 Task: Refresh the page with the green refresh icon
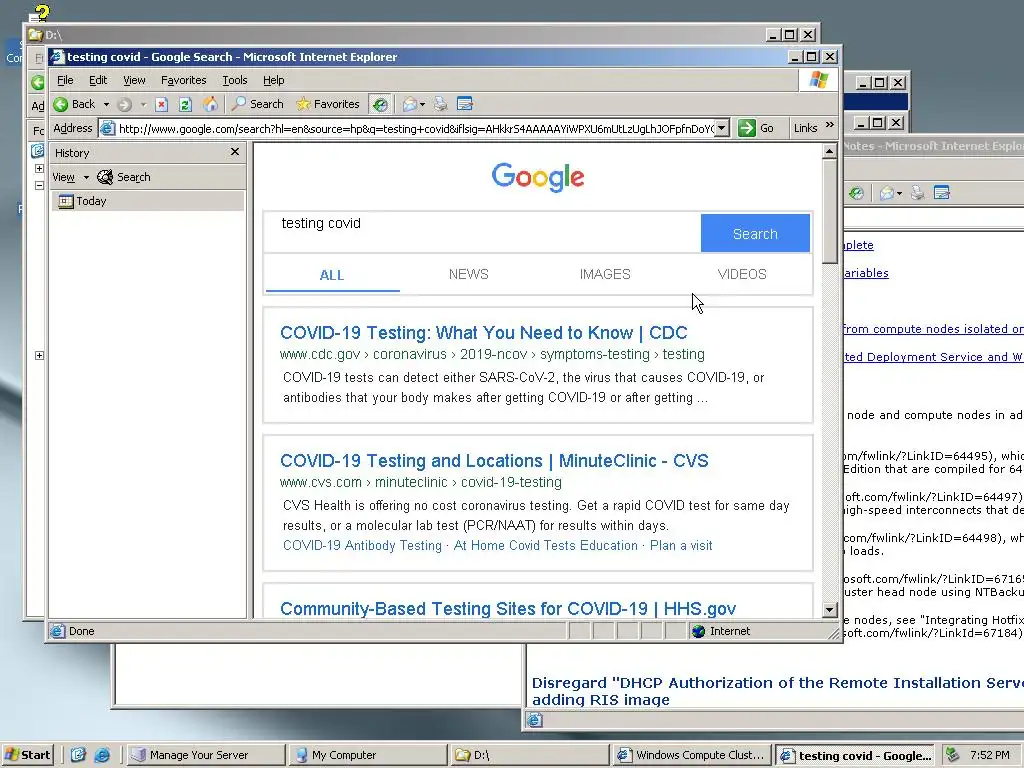[185, 104]
